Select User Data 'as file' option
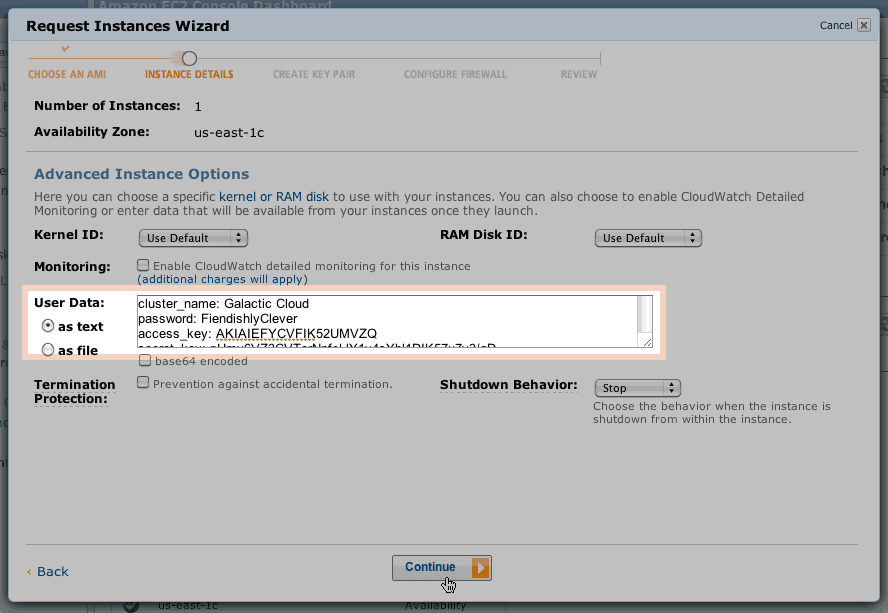 click(48, 350)
